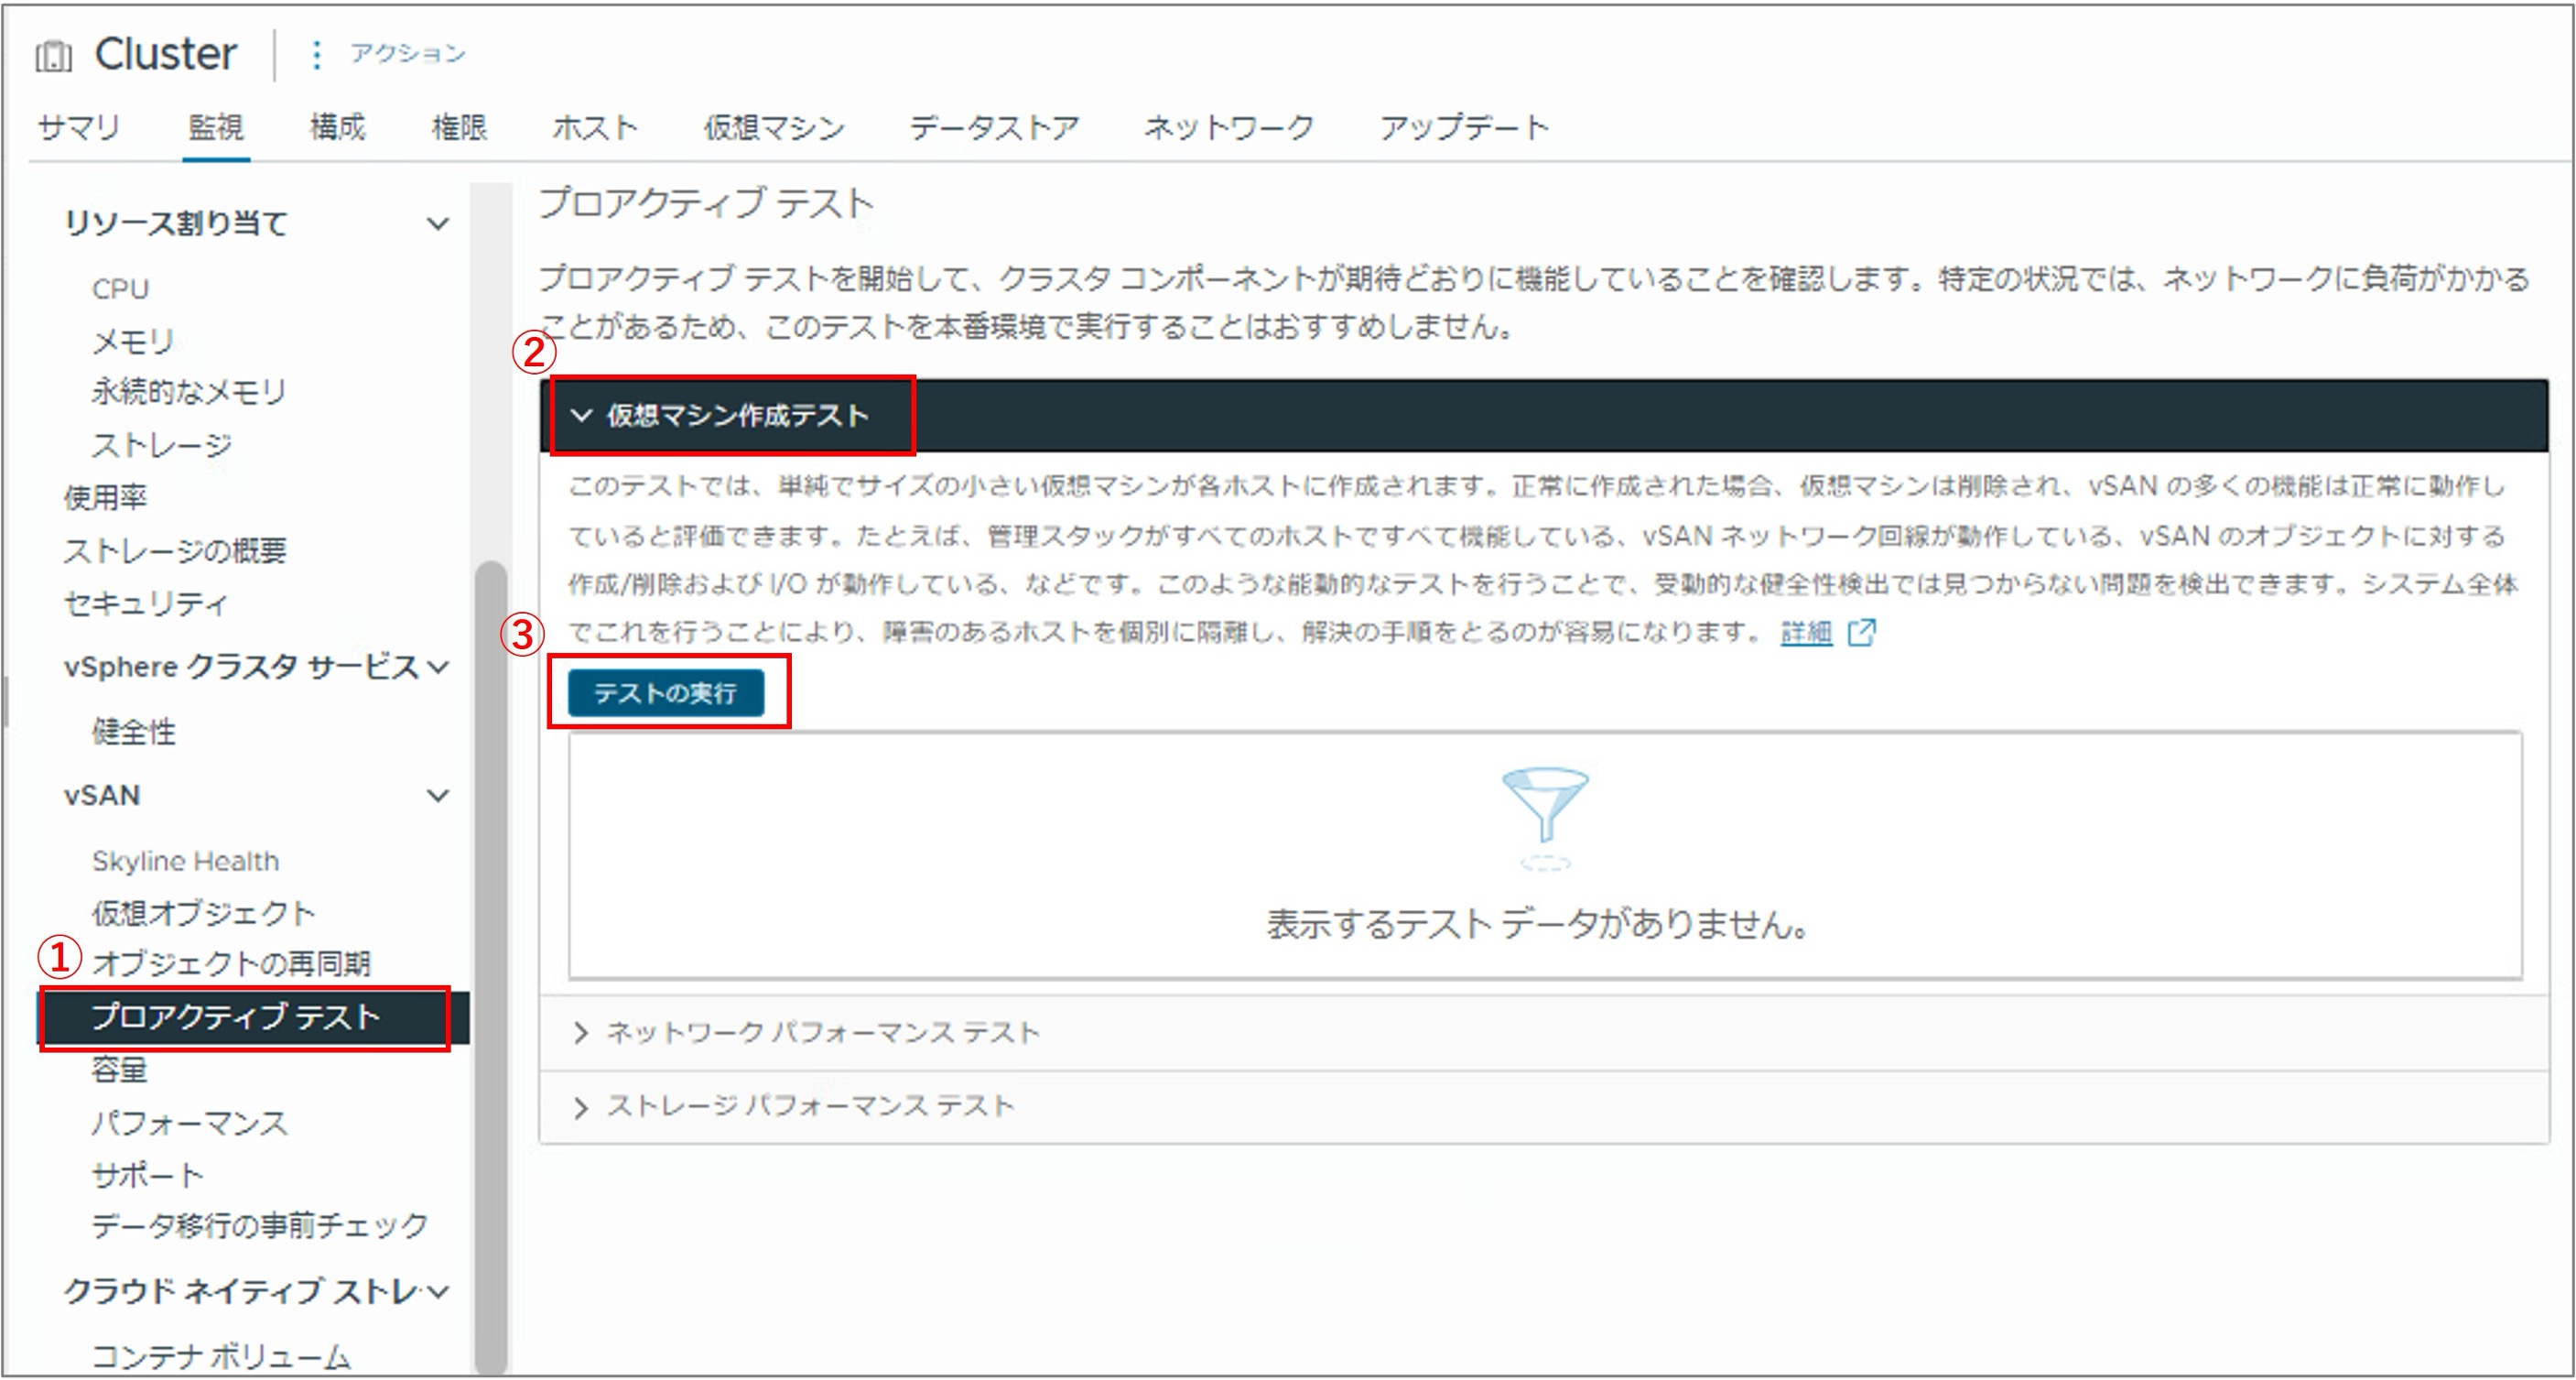Switch to the ネットワーク tab

(1229, 127)
